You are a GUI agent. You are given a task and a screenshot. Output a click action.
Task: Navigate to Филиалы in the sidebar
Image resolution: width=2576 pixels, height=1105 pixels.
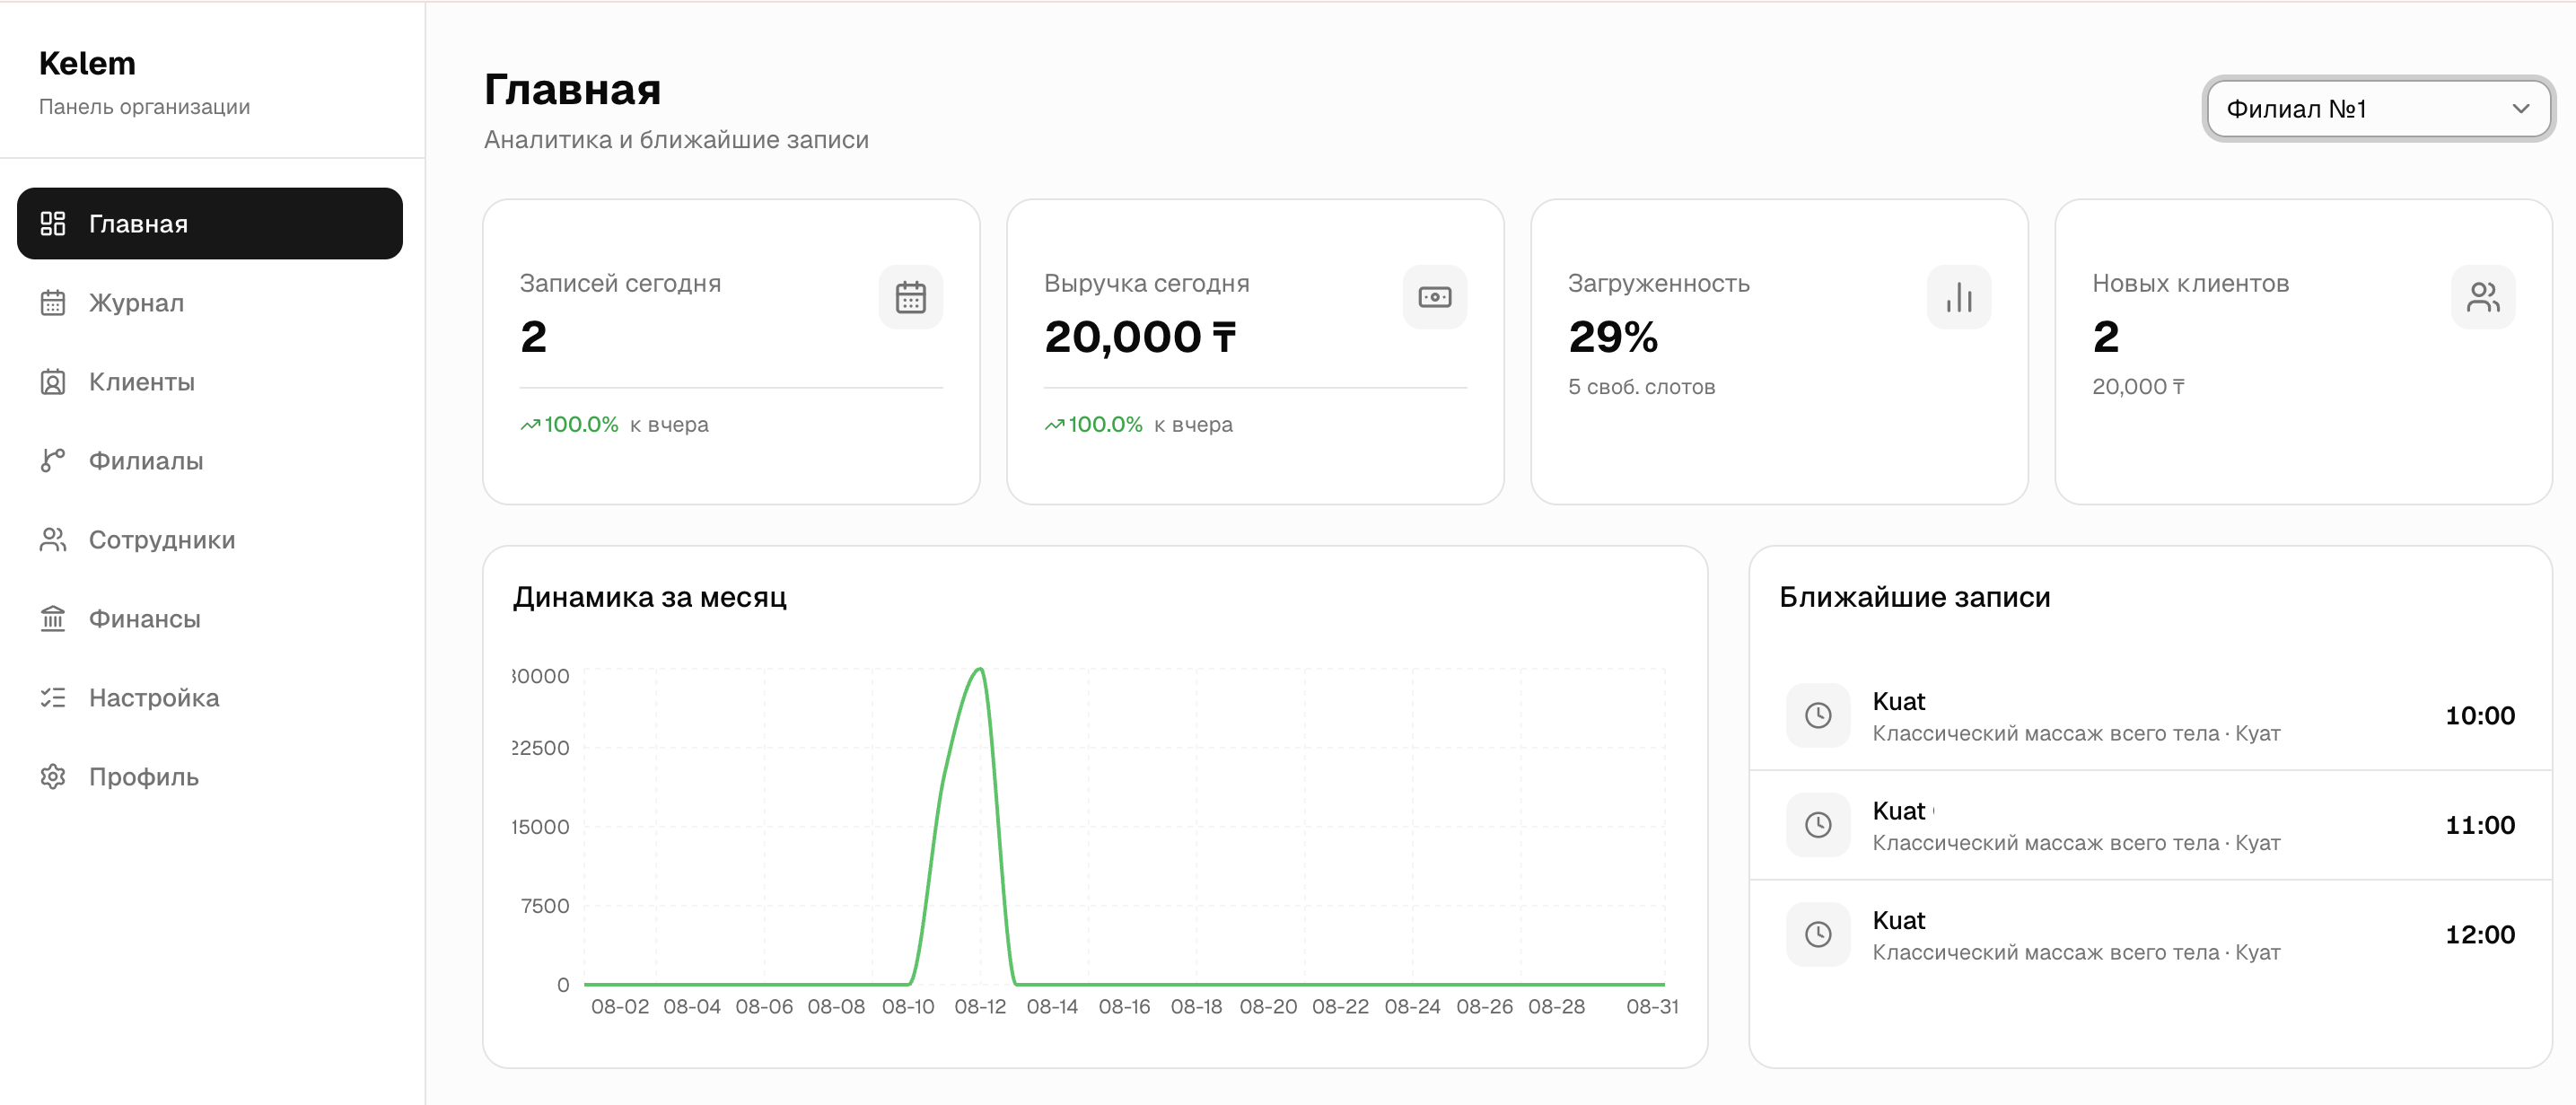pyautogui.click(x=210, y=460)
